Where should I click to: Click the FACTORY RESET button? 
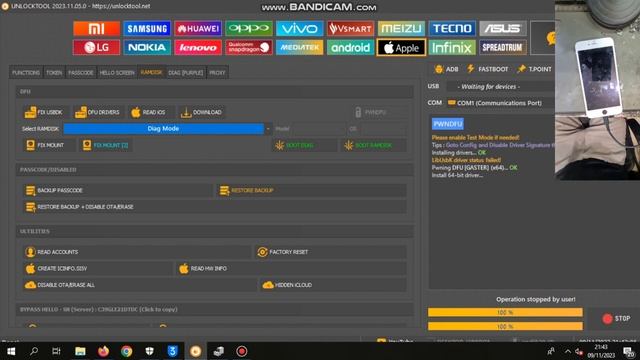(x=330, y=252)
